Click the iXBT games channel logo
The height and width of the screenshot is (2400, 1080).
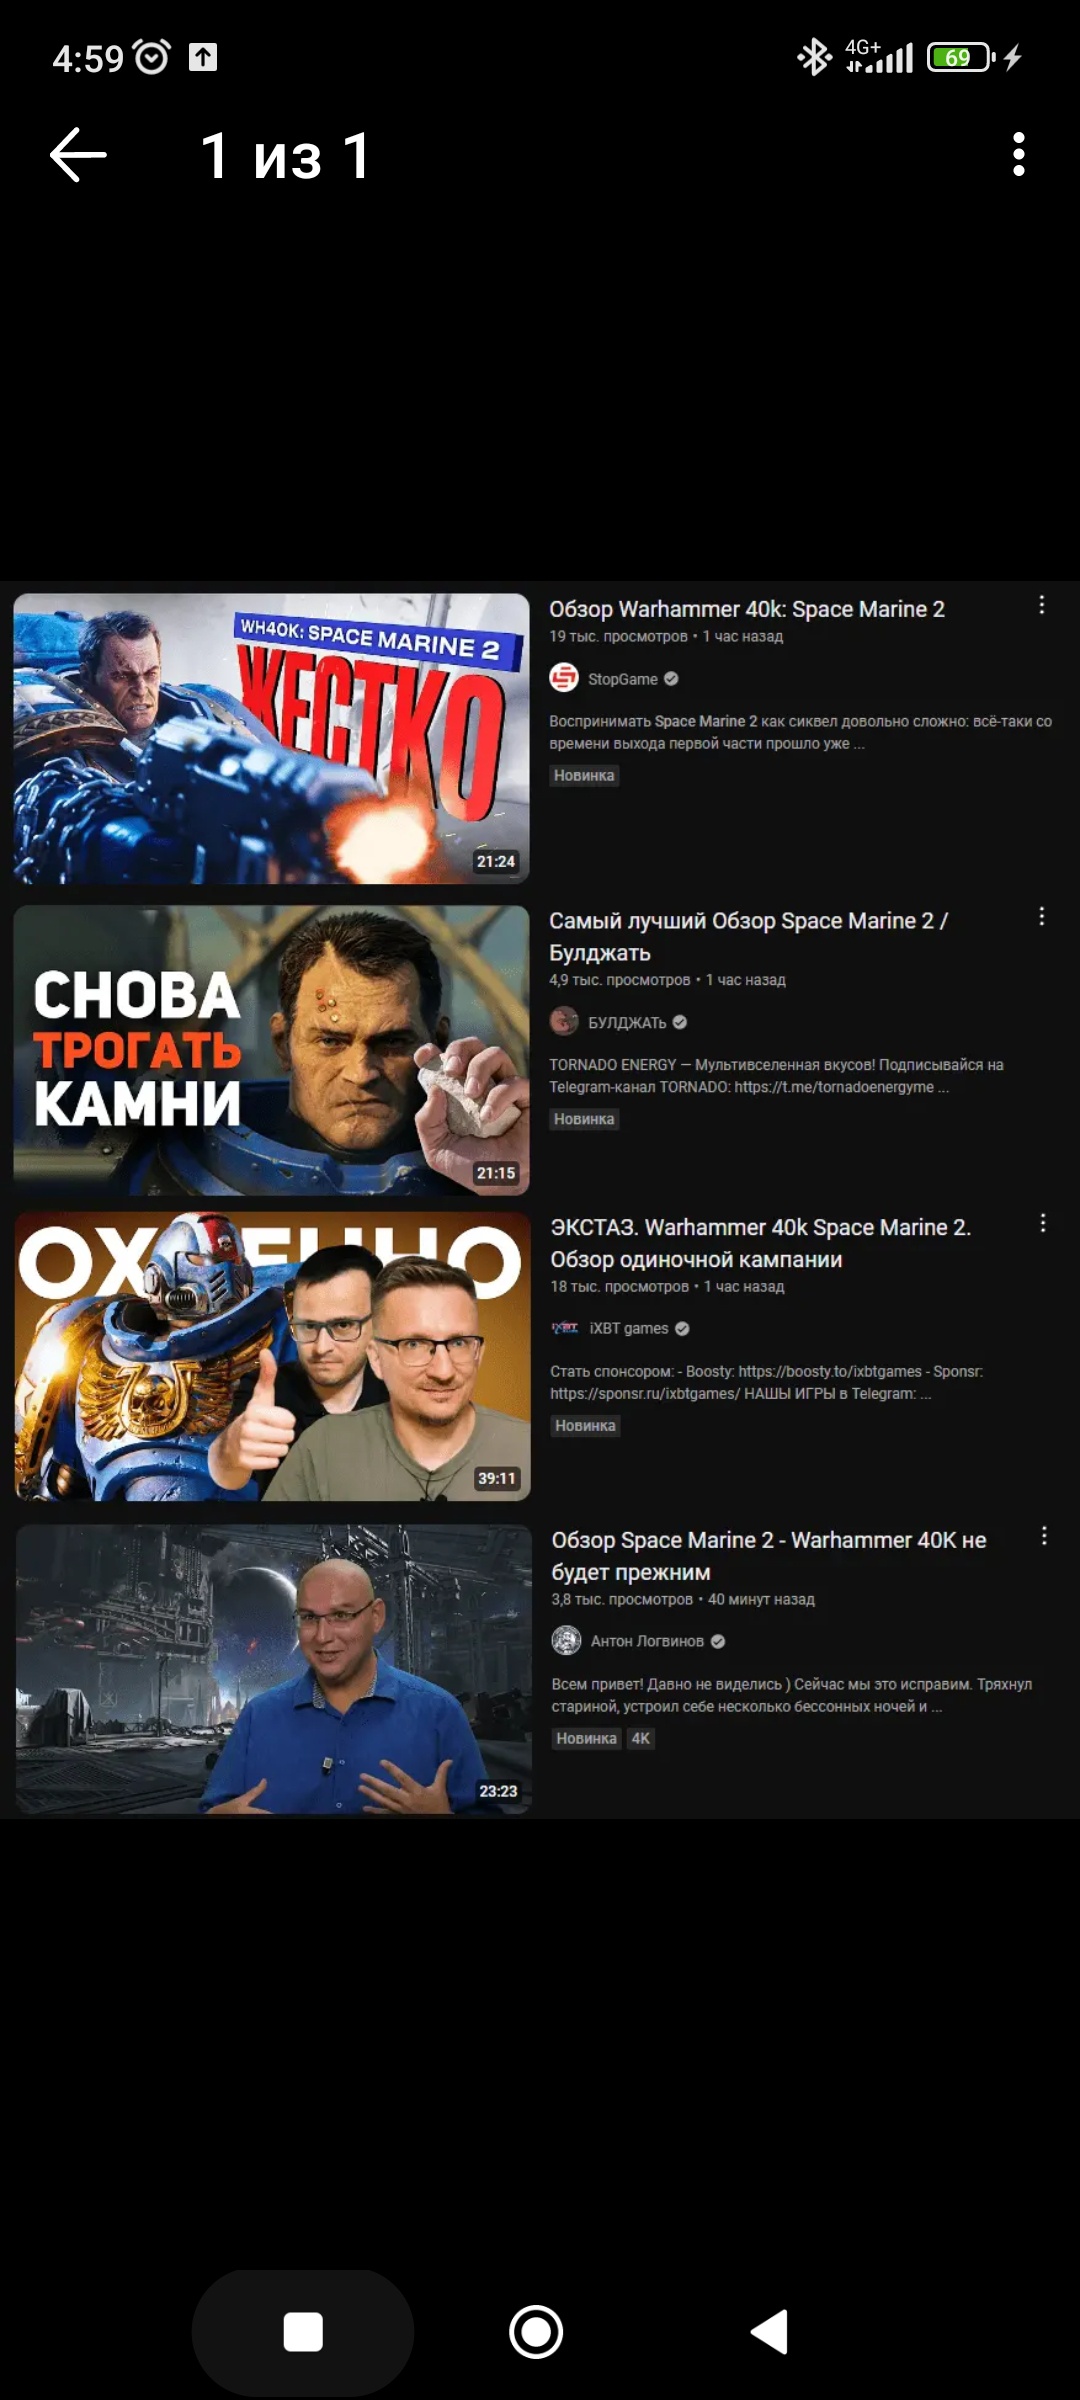(x=565, y=1328)
